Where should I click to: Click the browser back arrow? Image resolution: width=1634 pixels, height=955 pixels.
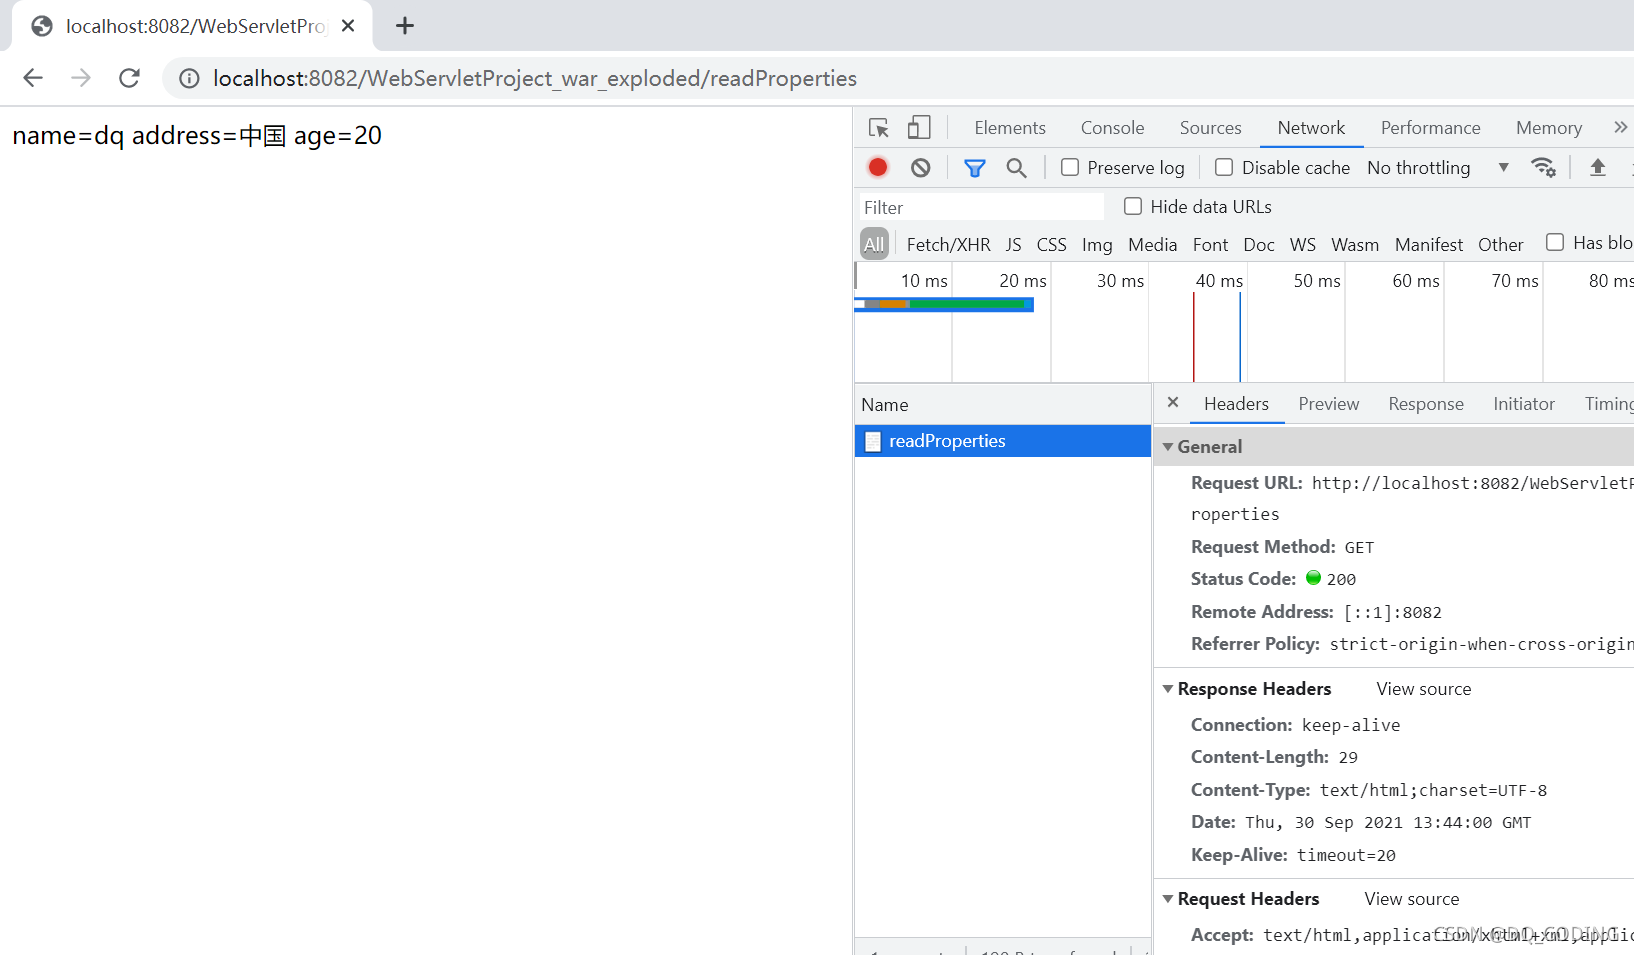coord(33,78)
